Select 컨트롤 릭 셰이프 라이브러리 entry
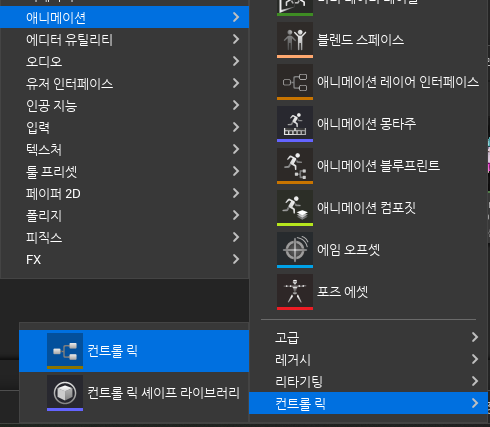 [x=134, y=393]
